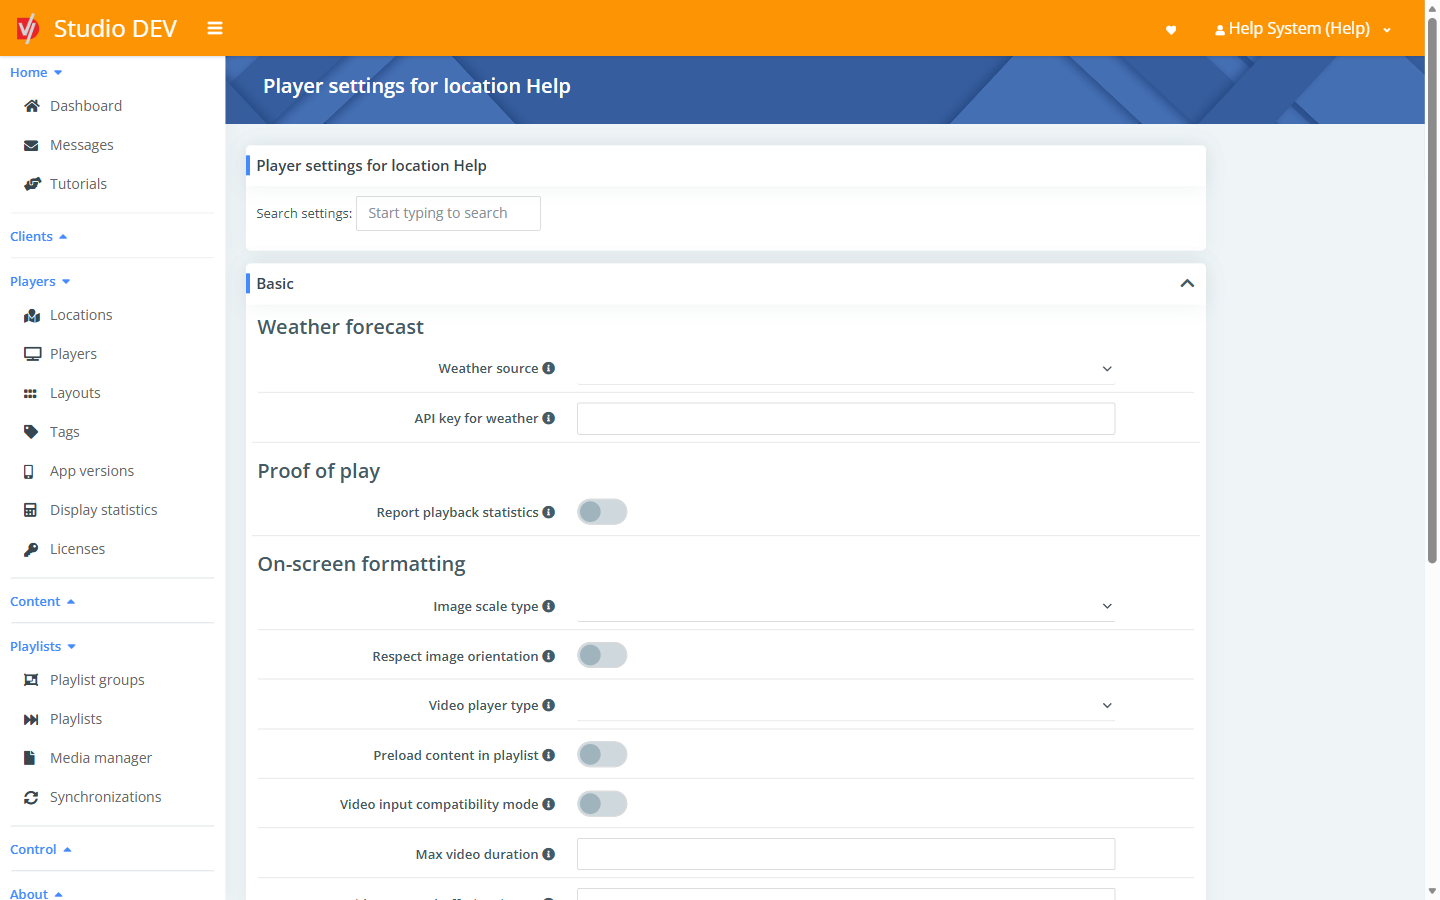Screen dimensions: 1440x900
Task: Click the Synchronizations refresh icon
Action: [31, 797]
